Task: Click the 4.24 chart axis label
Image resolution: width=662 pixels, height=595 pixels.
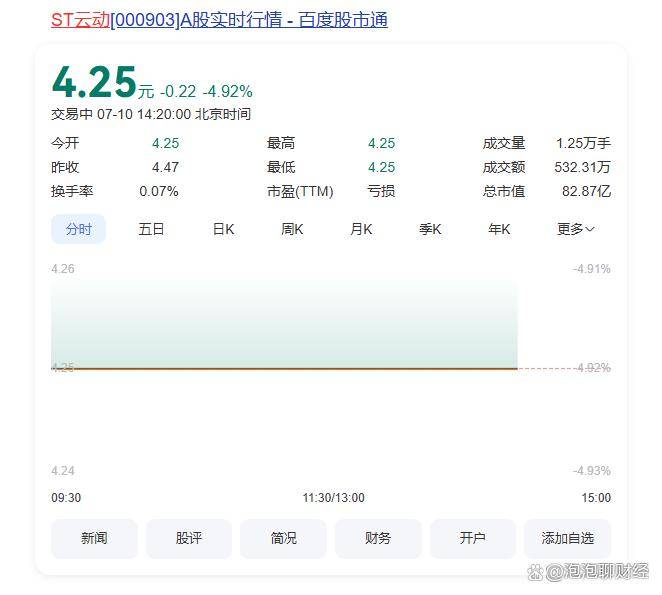Action: [63, 470]
